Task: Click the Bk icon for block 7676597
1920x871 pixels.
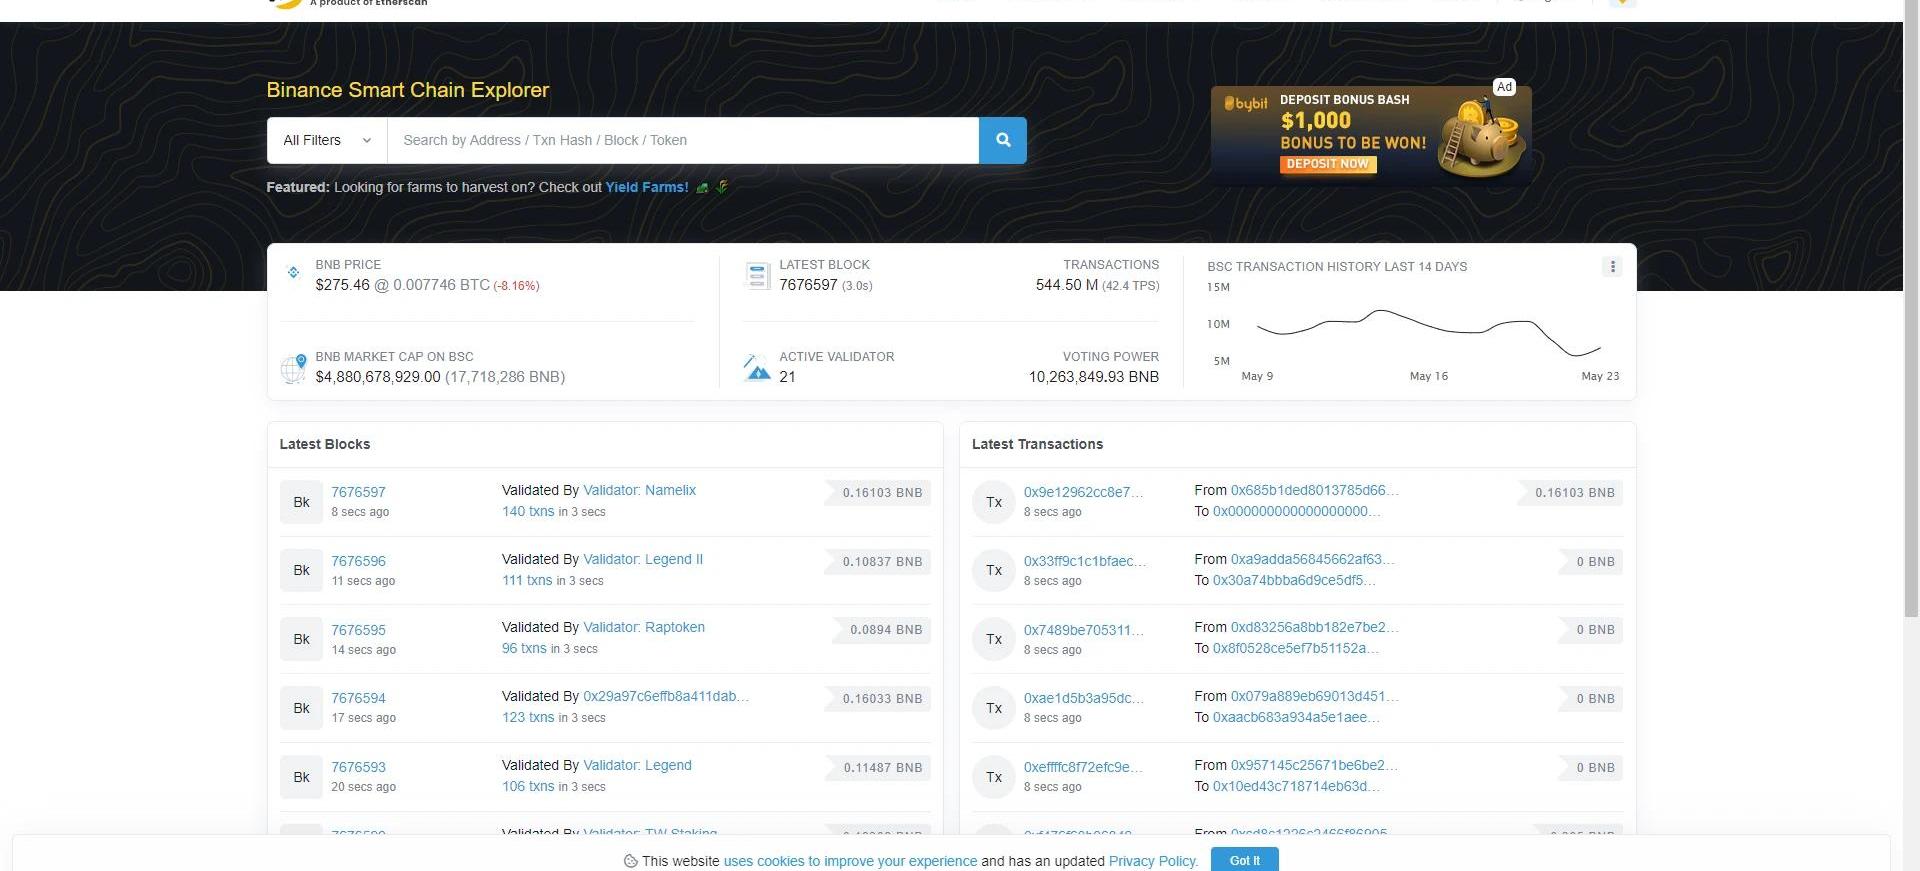Action: click(301, 502)
